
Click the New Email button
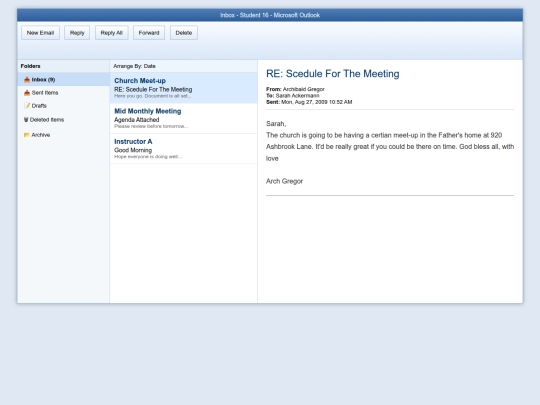point(40,33)
